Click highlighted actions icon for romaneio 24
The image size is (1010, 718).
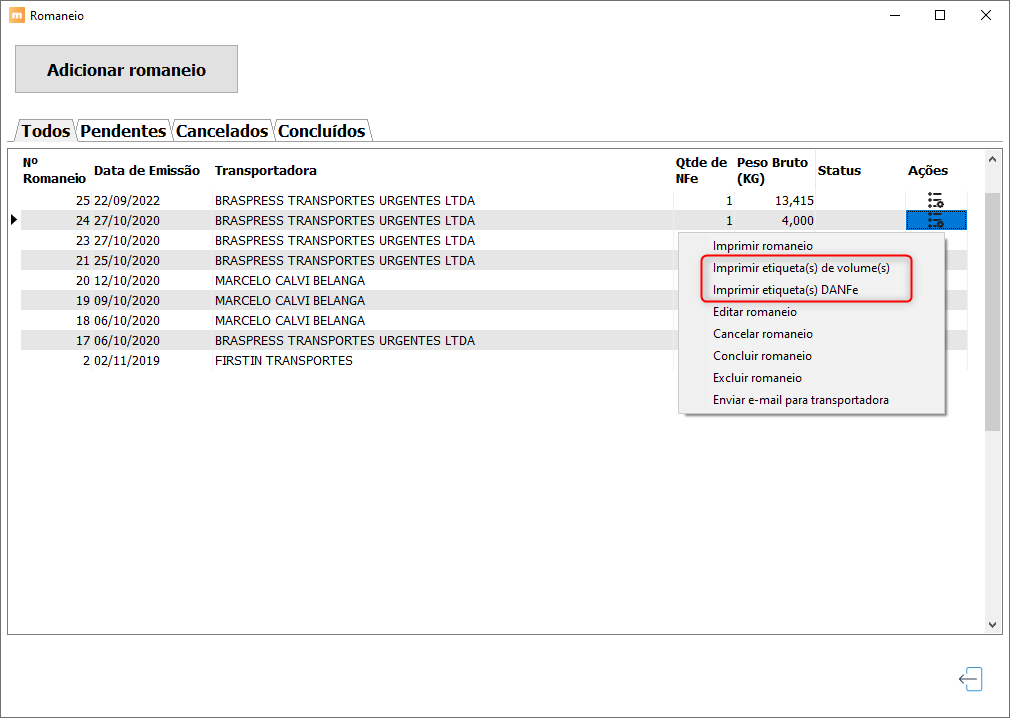936,220
